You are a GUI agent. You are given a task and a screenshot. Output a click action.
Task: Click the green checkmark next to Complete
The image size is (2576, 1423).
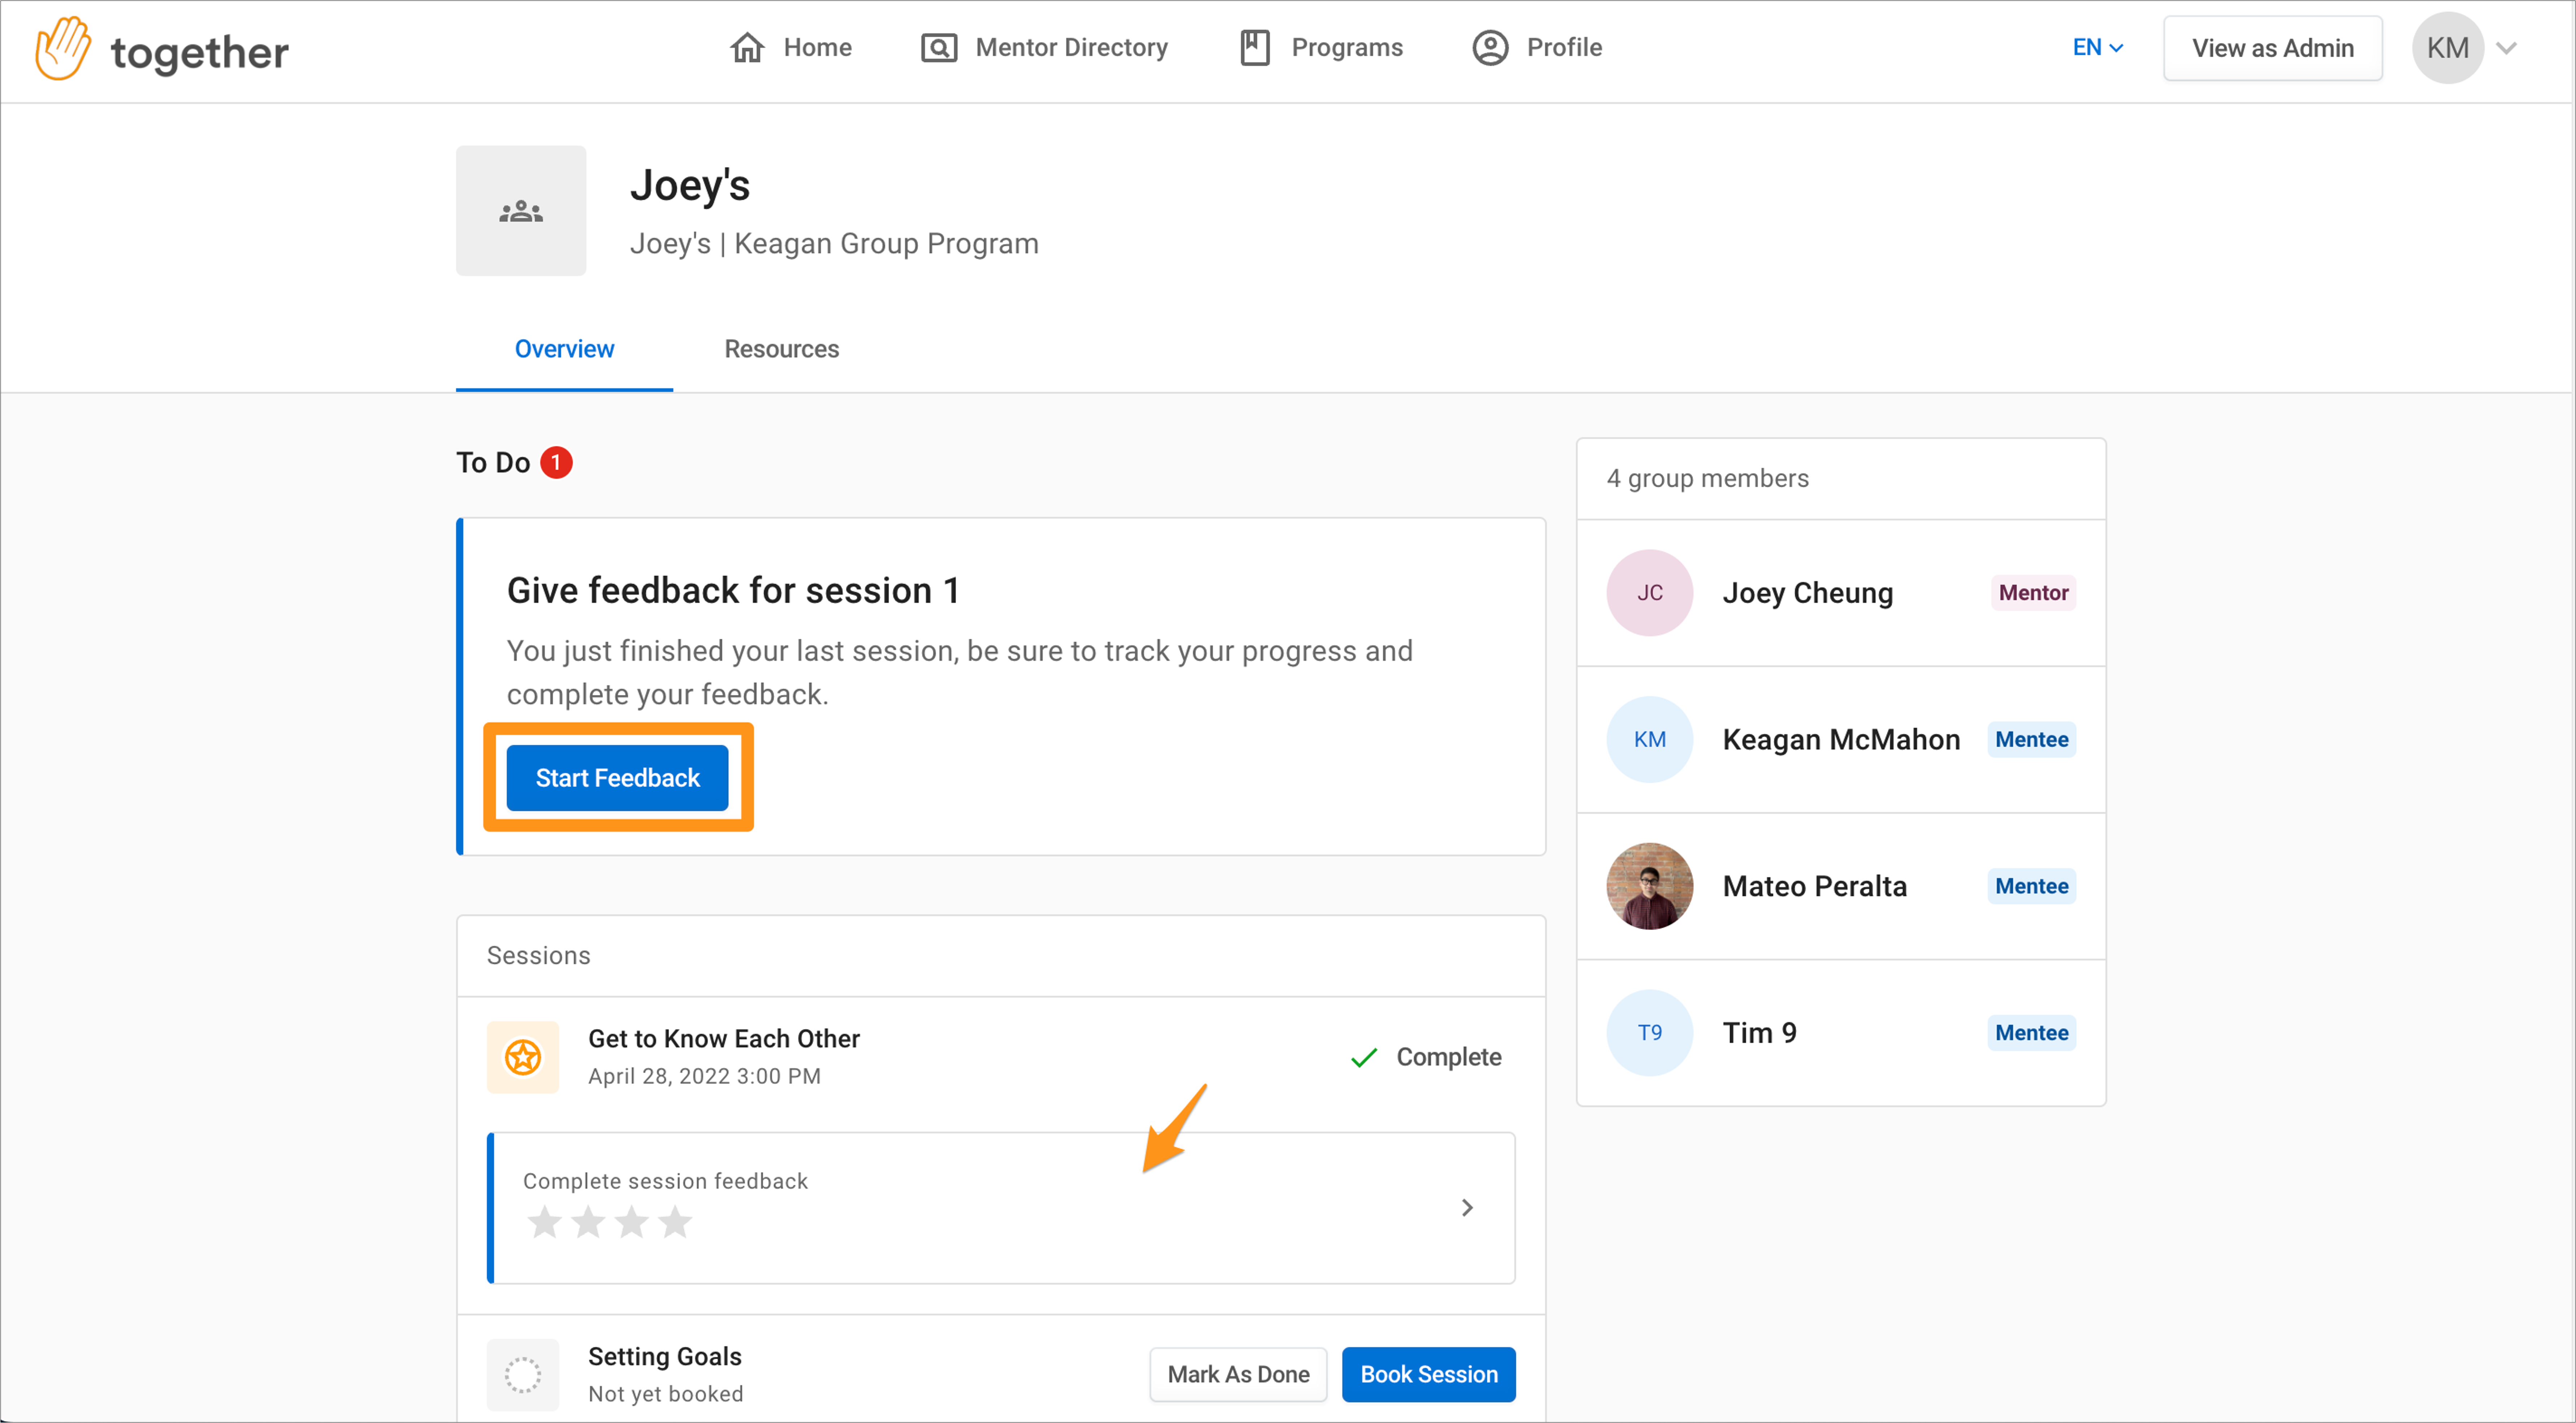coord(1364,1057)
